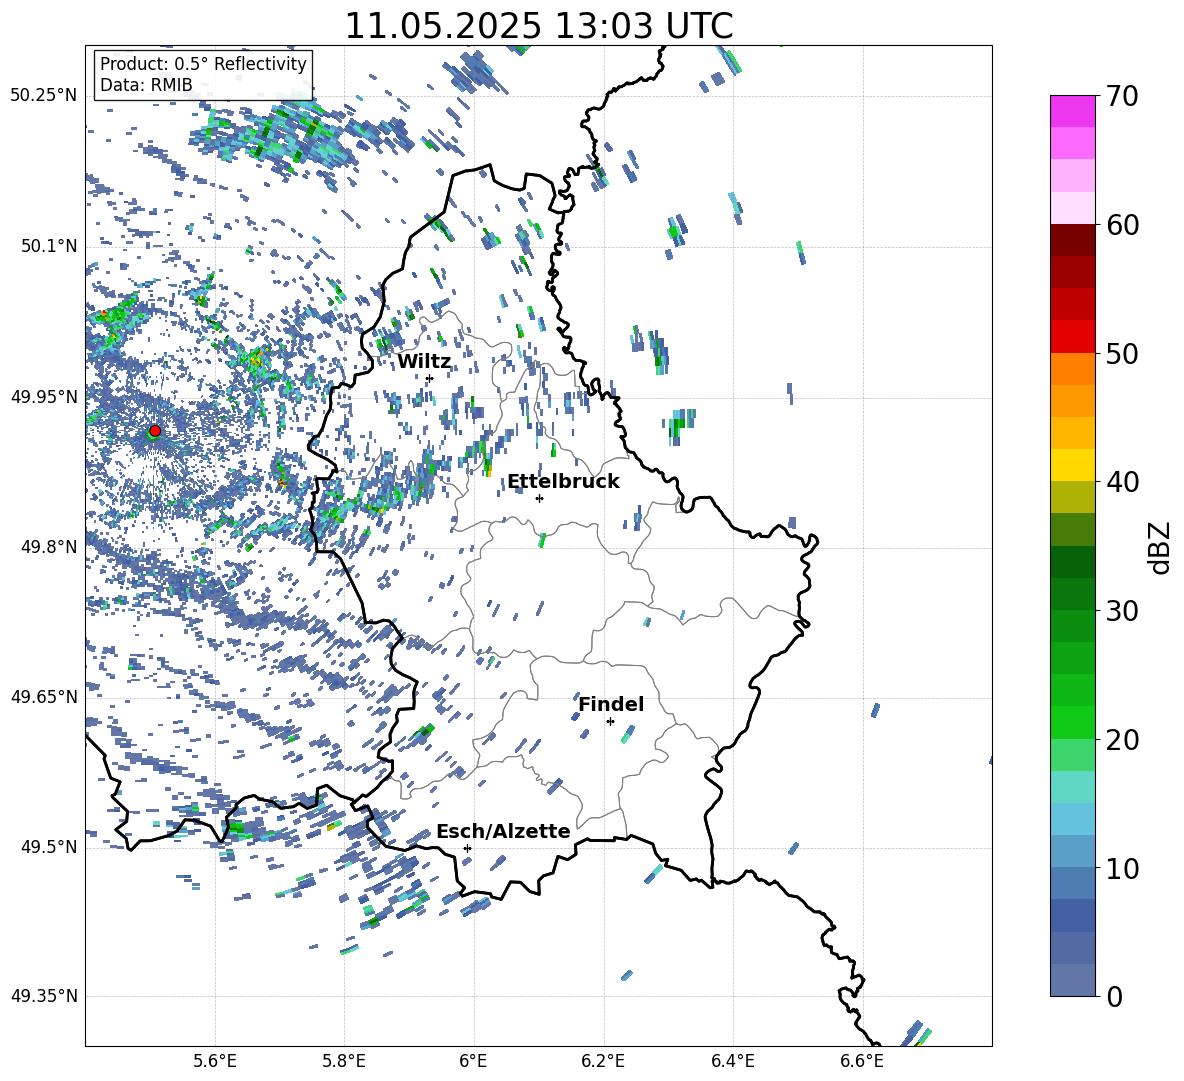Click the title '11.05.2025 13:03 UTC'

coord(539,26)
